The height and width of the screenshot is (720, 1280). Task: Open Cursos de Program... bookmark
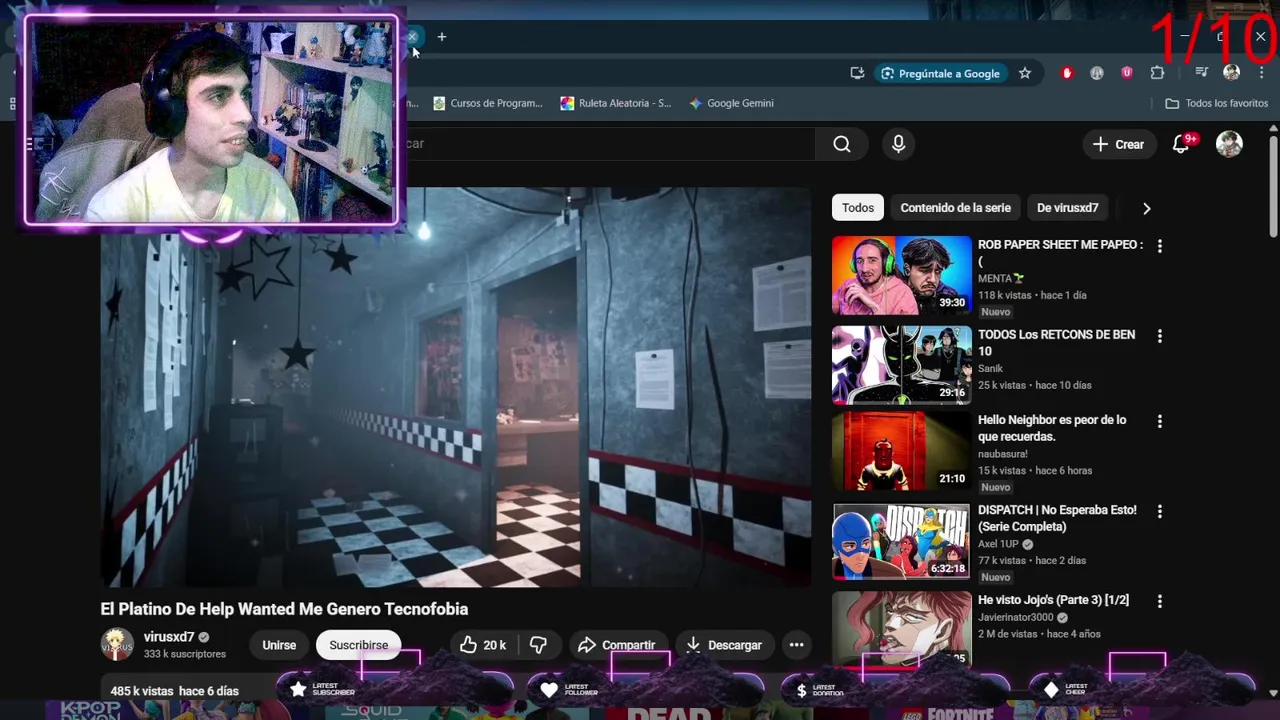tap(488, 103)
